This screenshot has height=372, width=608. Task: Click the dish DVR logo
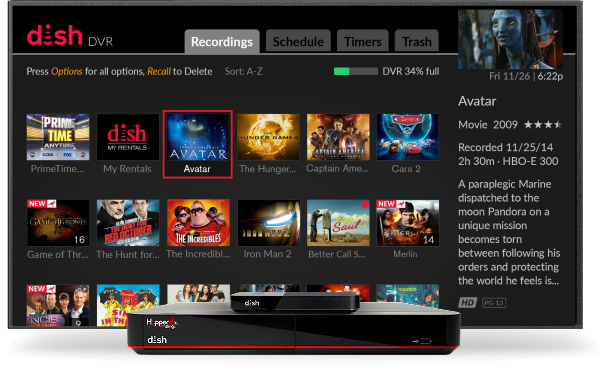(70, 36)
